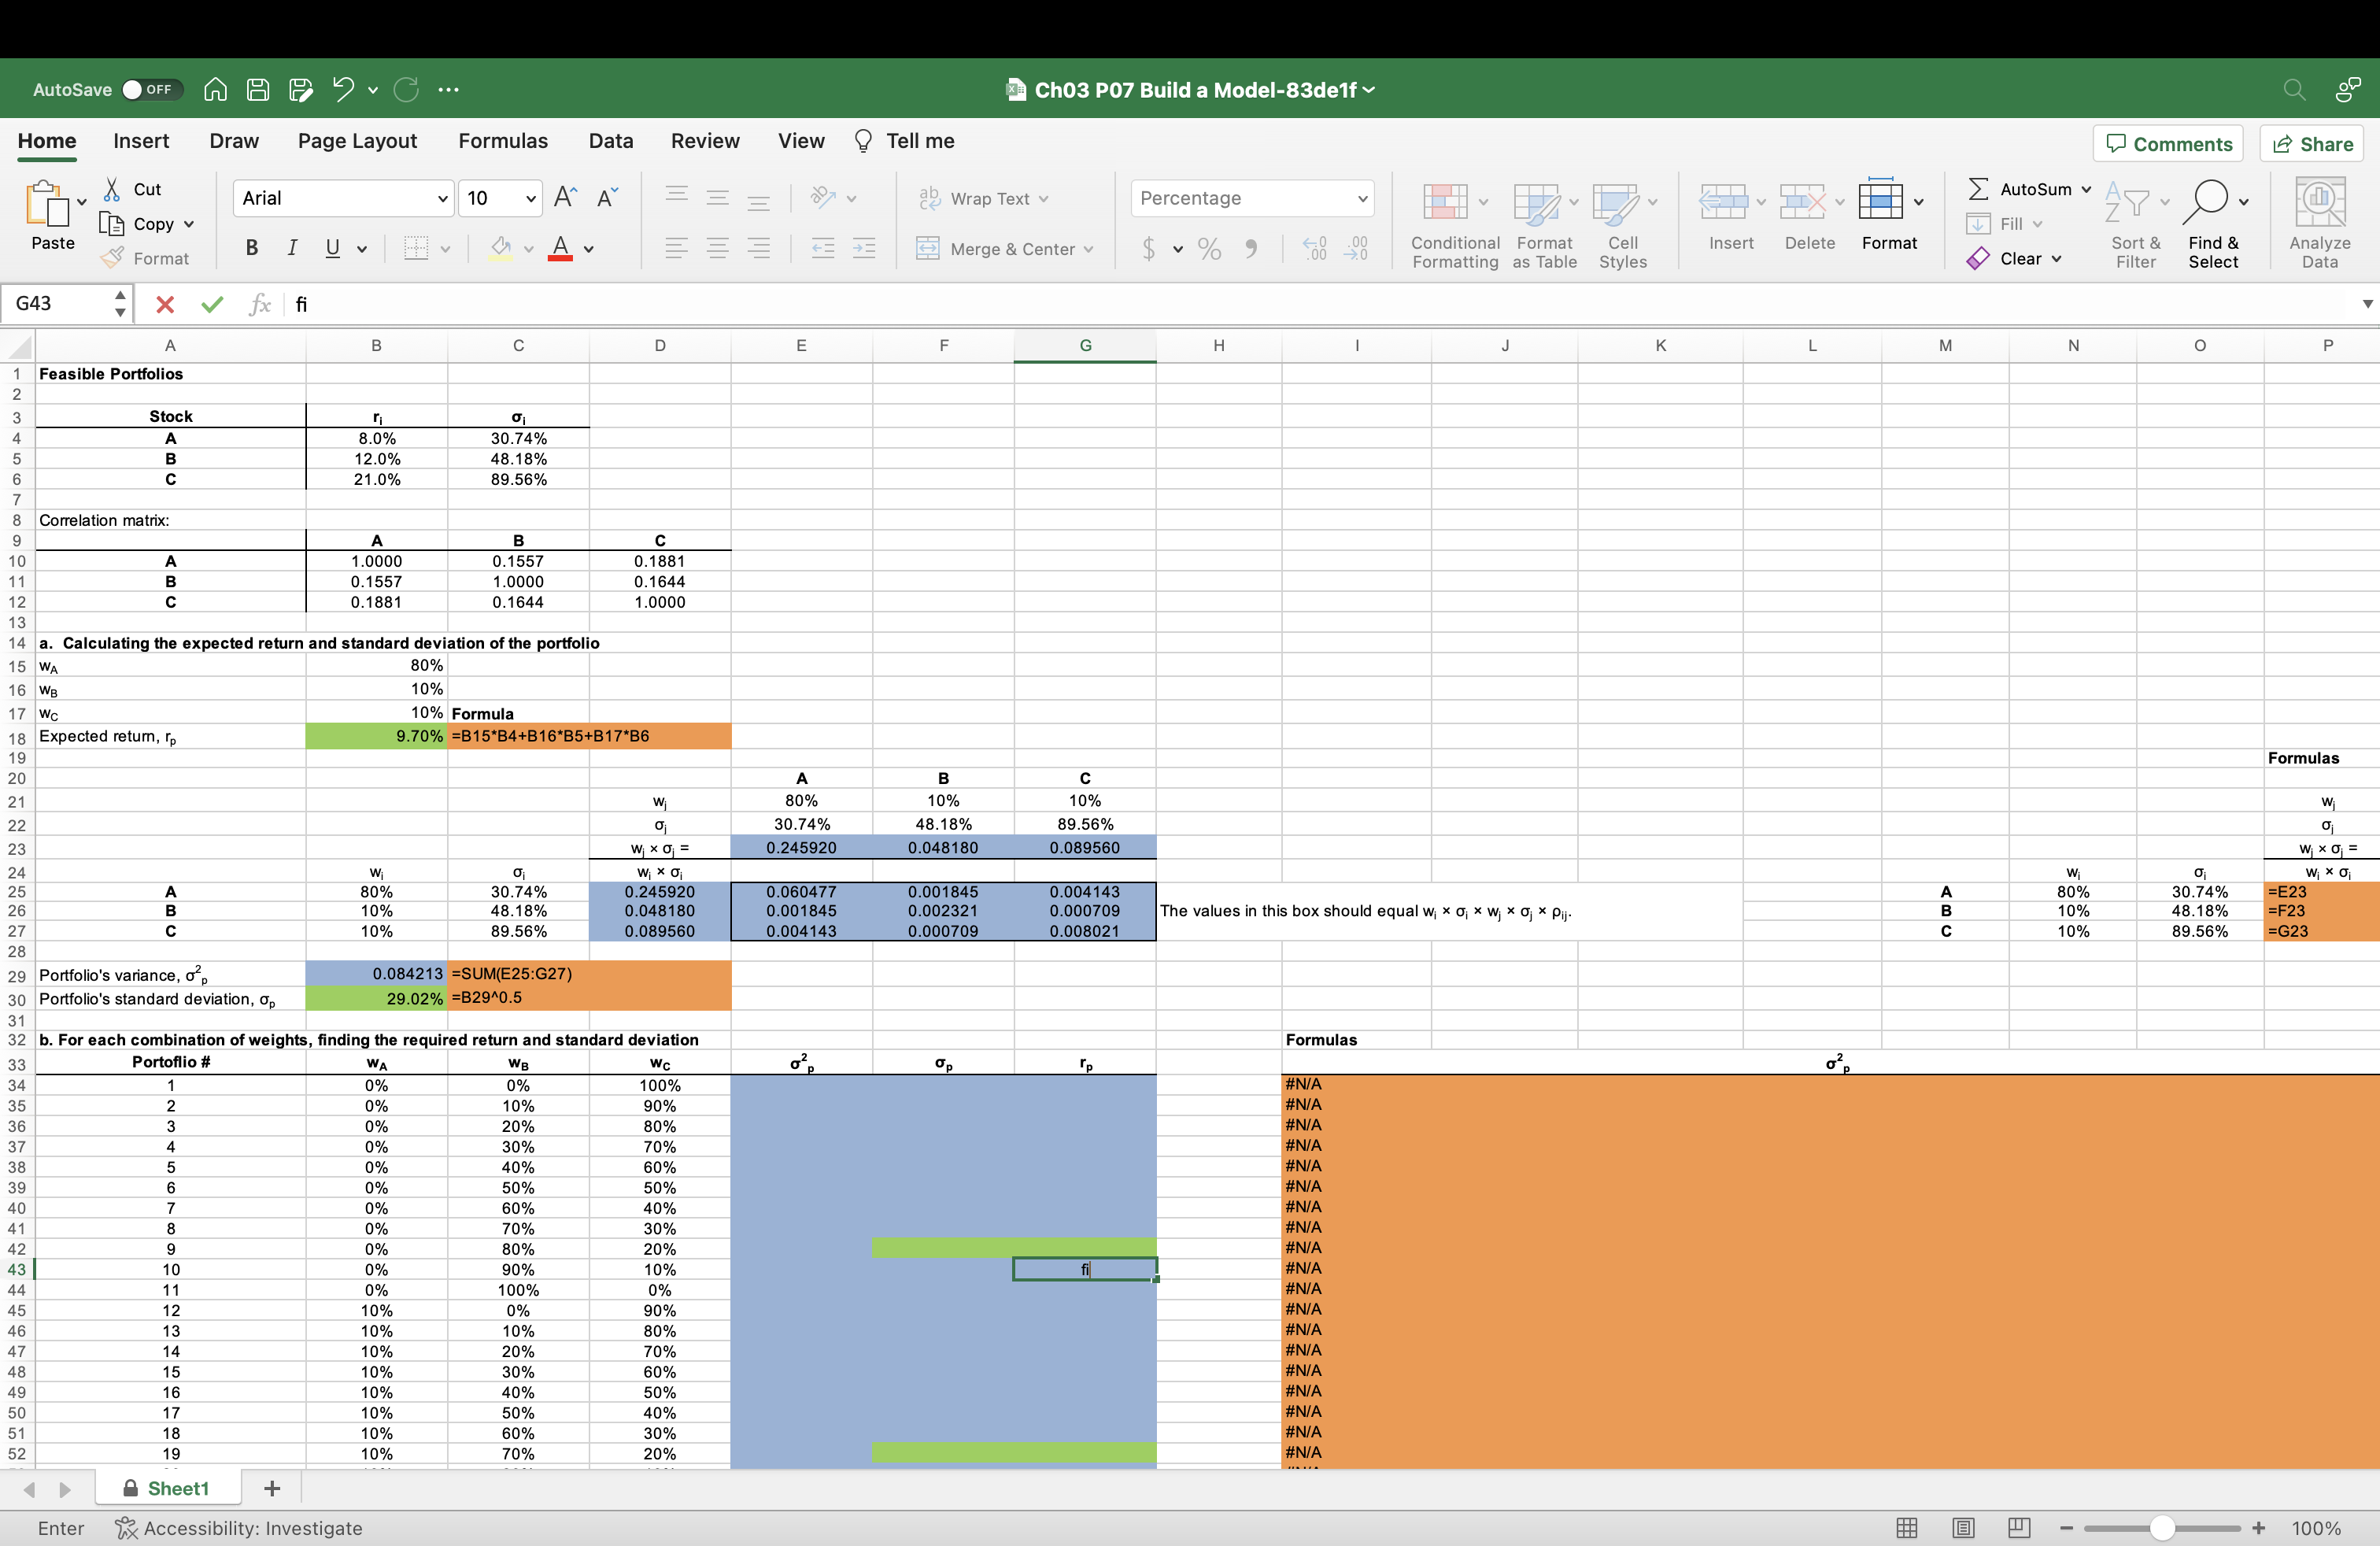Click the Save icon in title bar

(258, 90)
